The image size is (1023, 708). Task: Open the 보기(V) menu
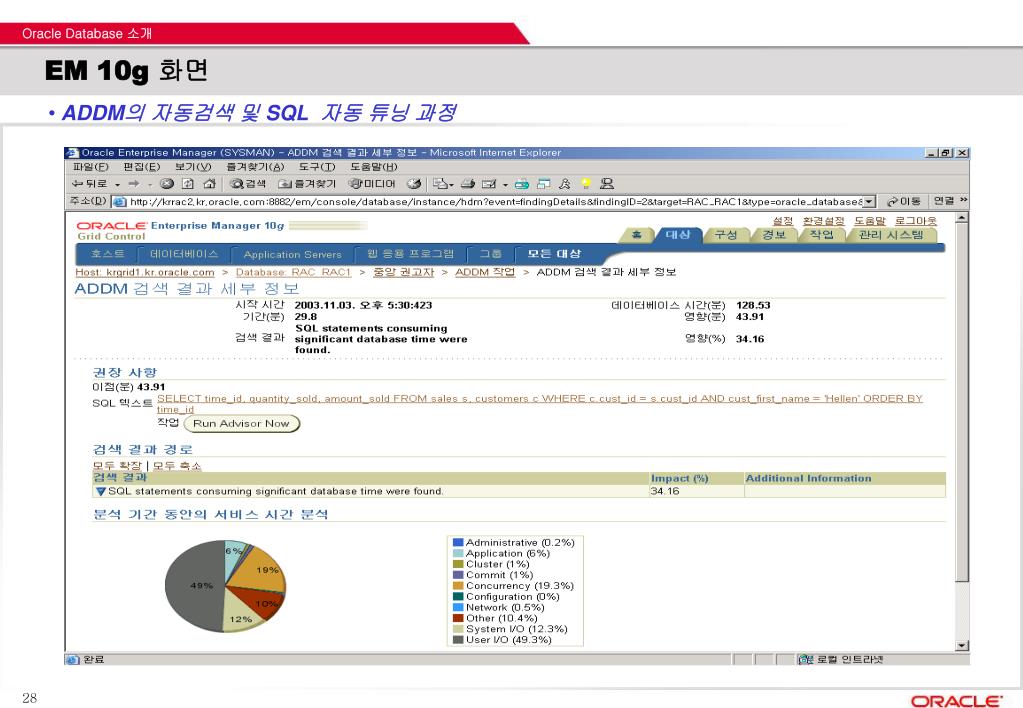point(193,167)
